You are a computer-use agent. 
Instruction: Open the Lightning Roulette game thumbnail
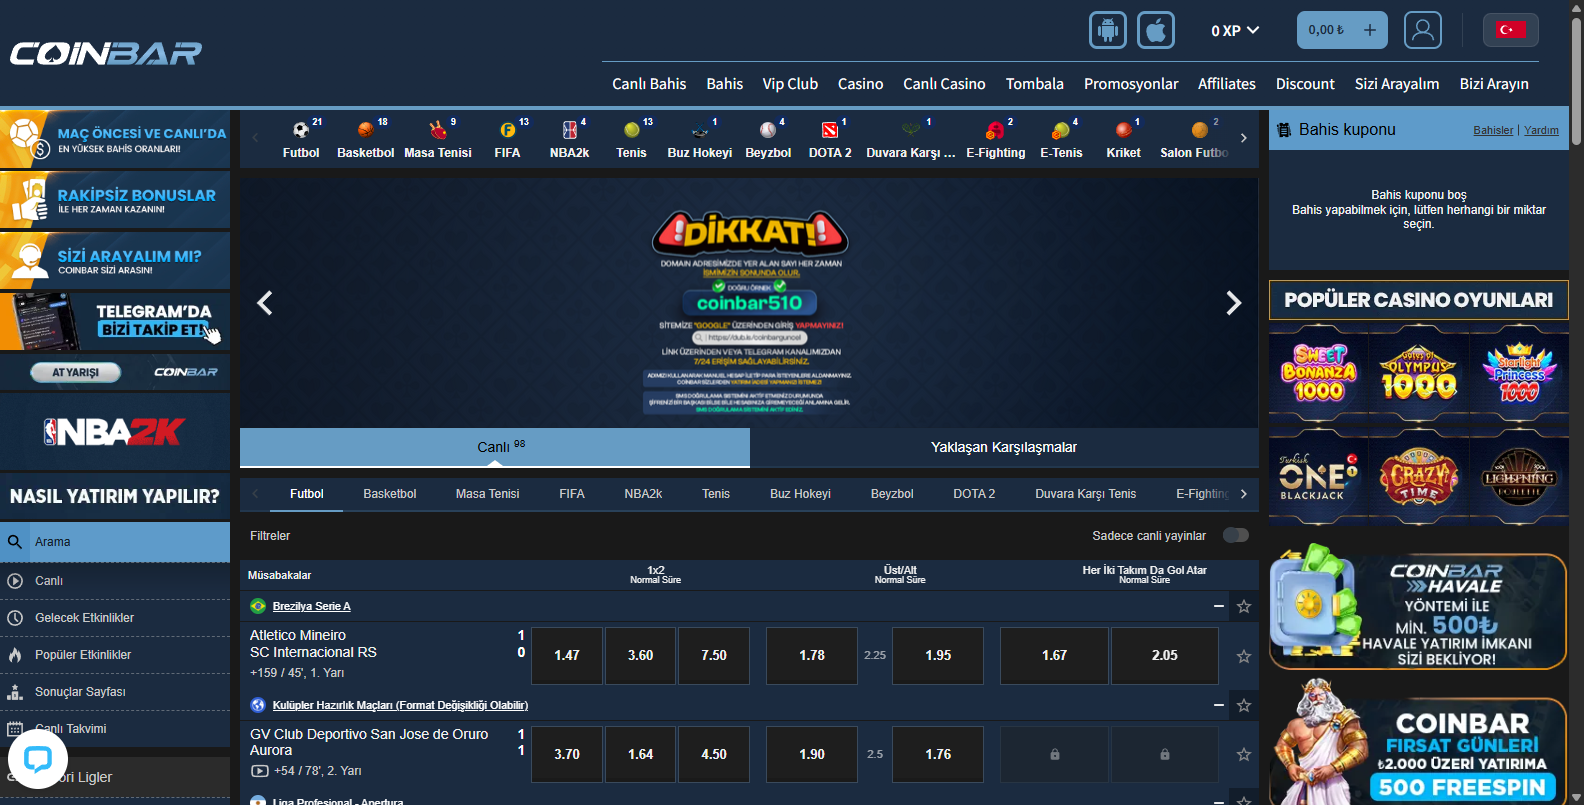coord(1518,477)
